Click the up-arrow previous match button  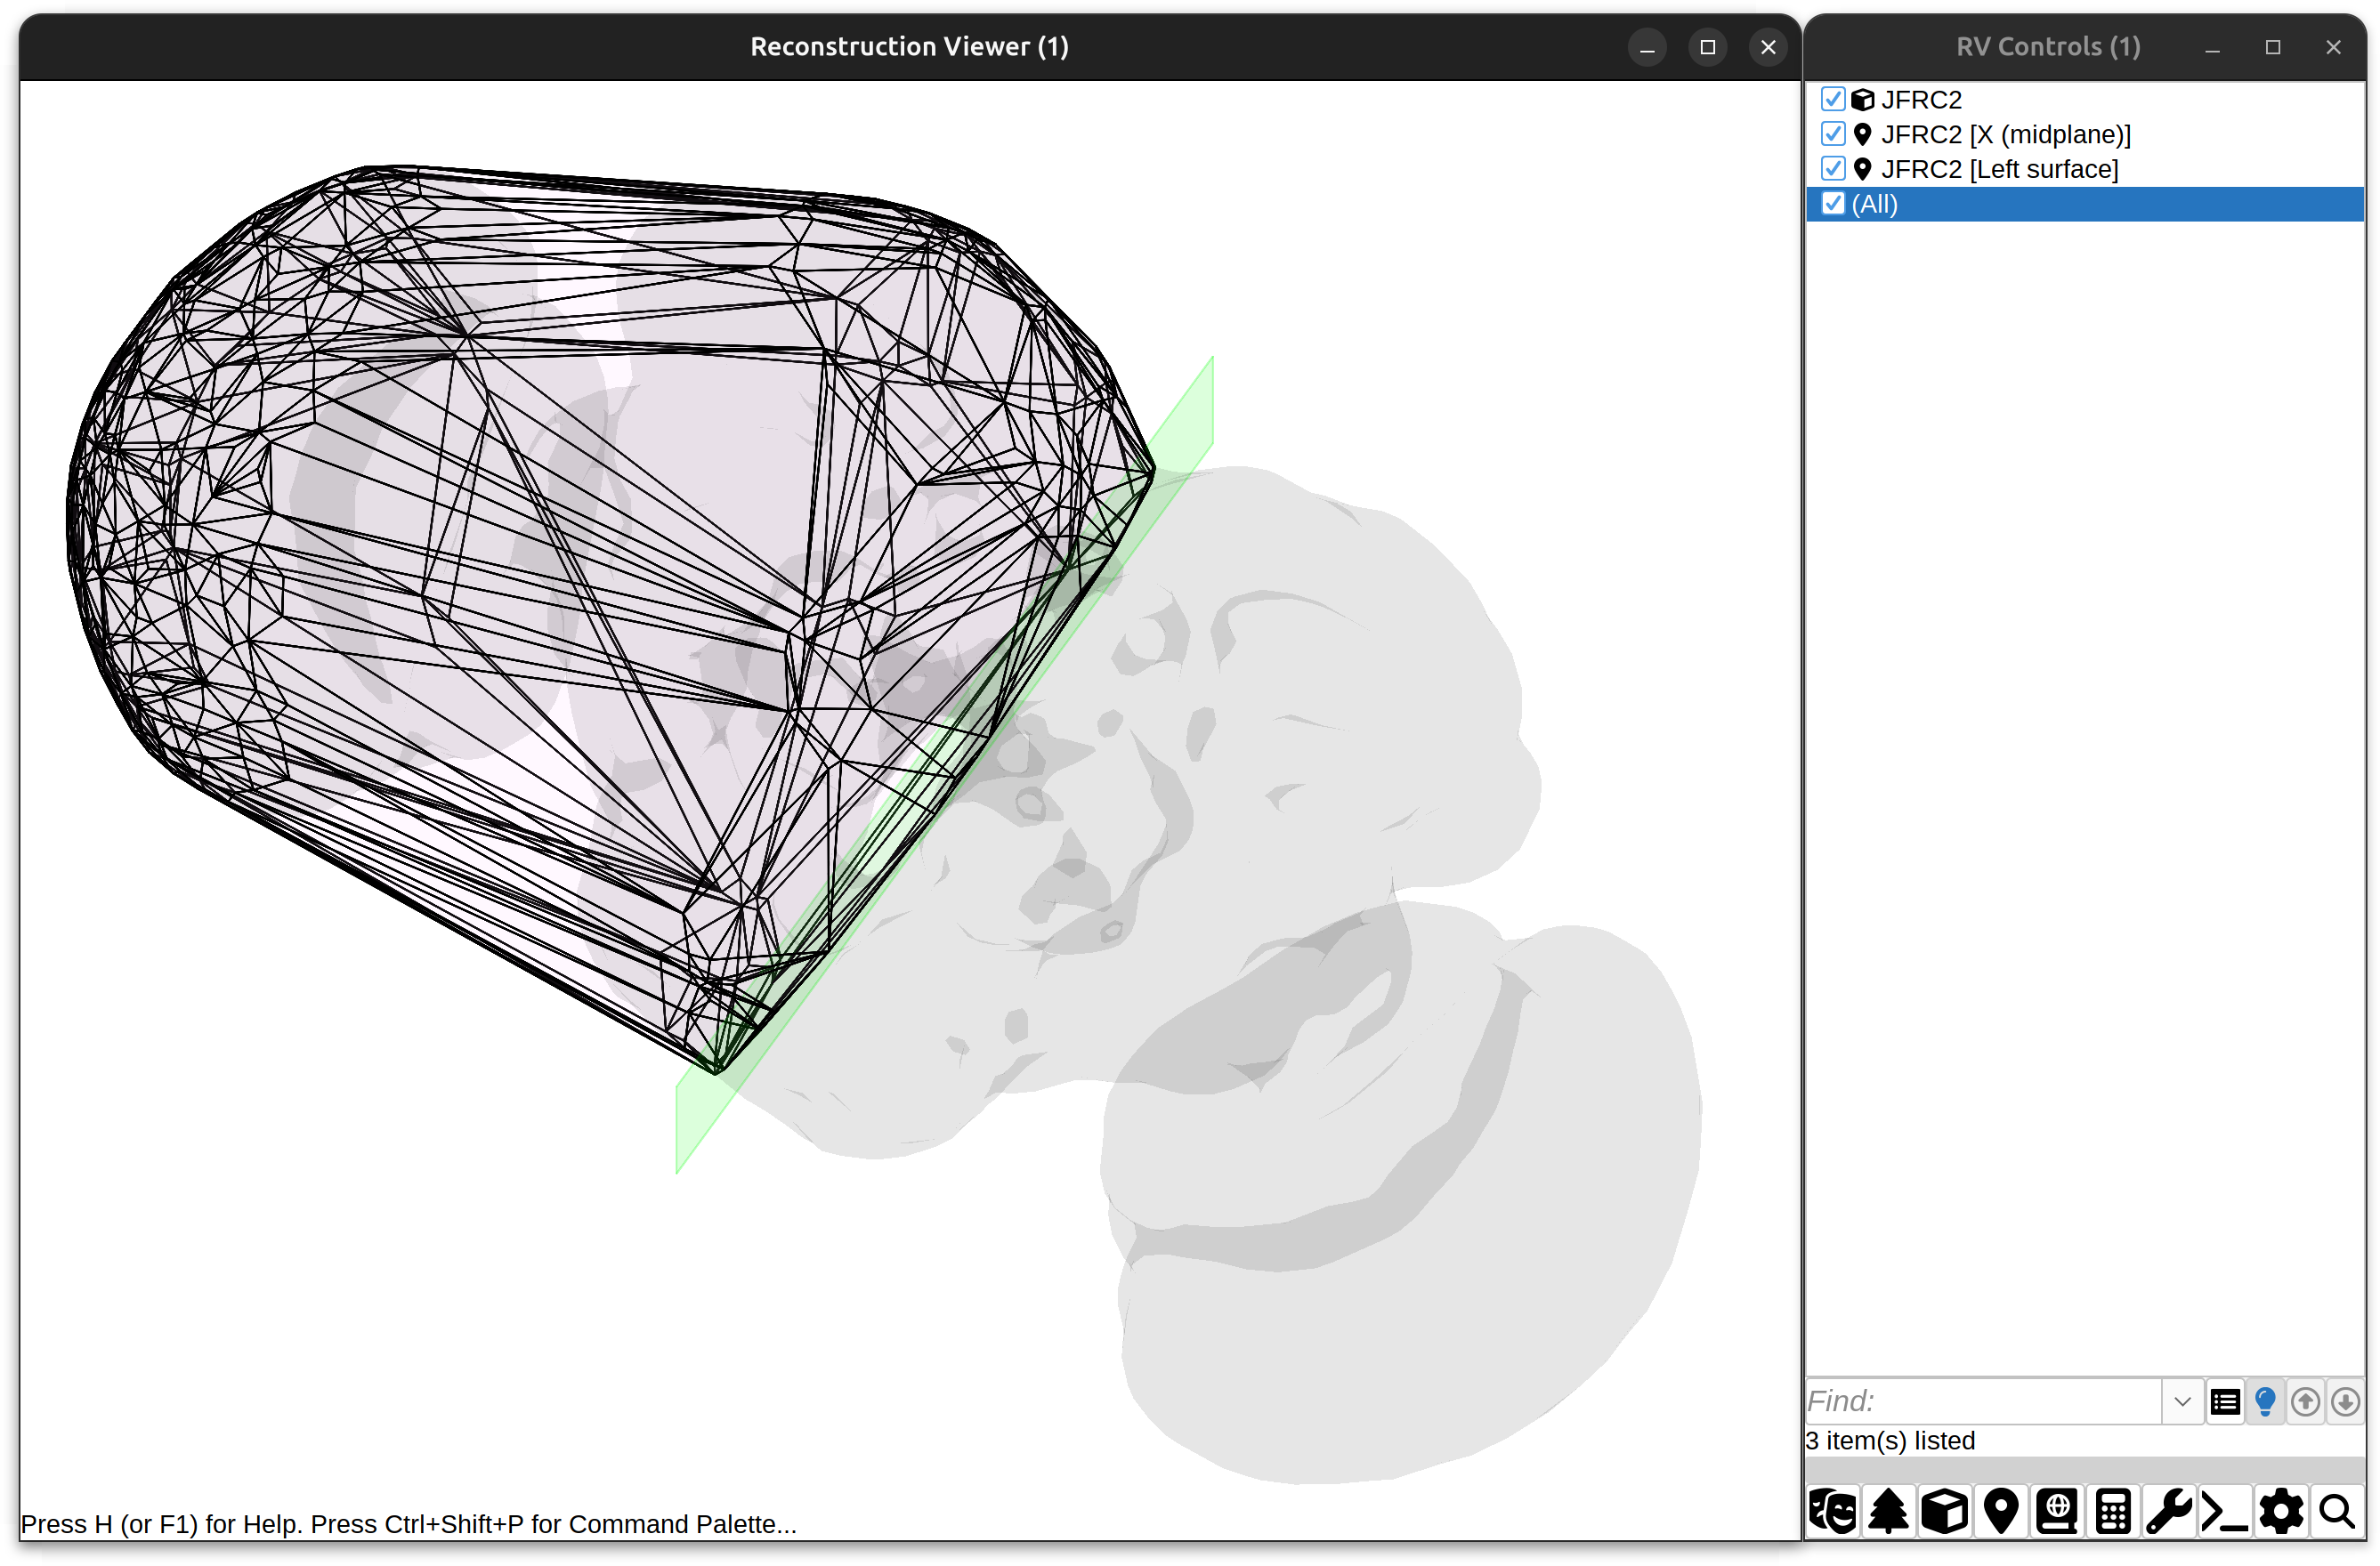point(2305,1402)
